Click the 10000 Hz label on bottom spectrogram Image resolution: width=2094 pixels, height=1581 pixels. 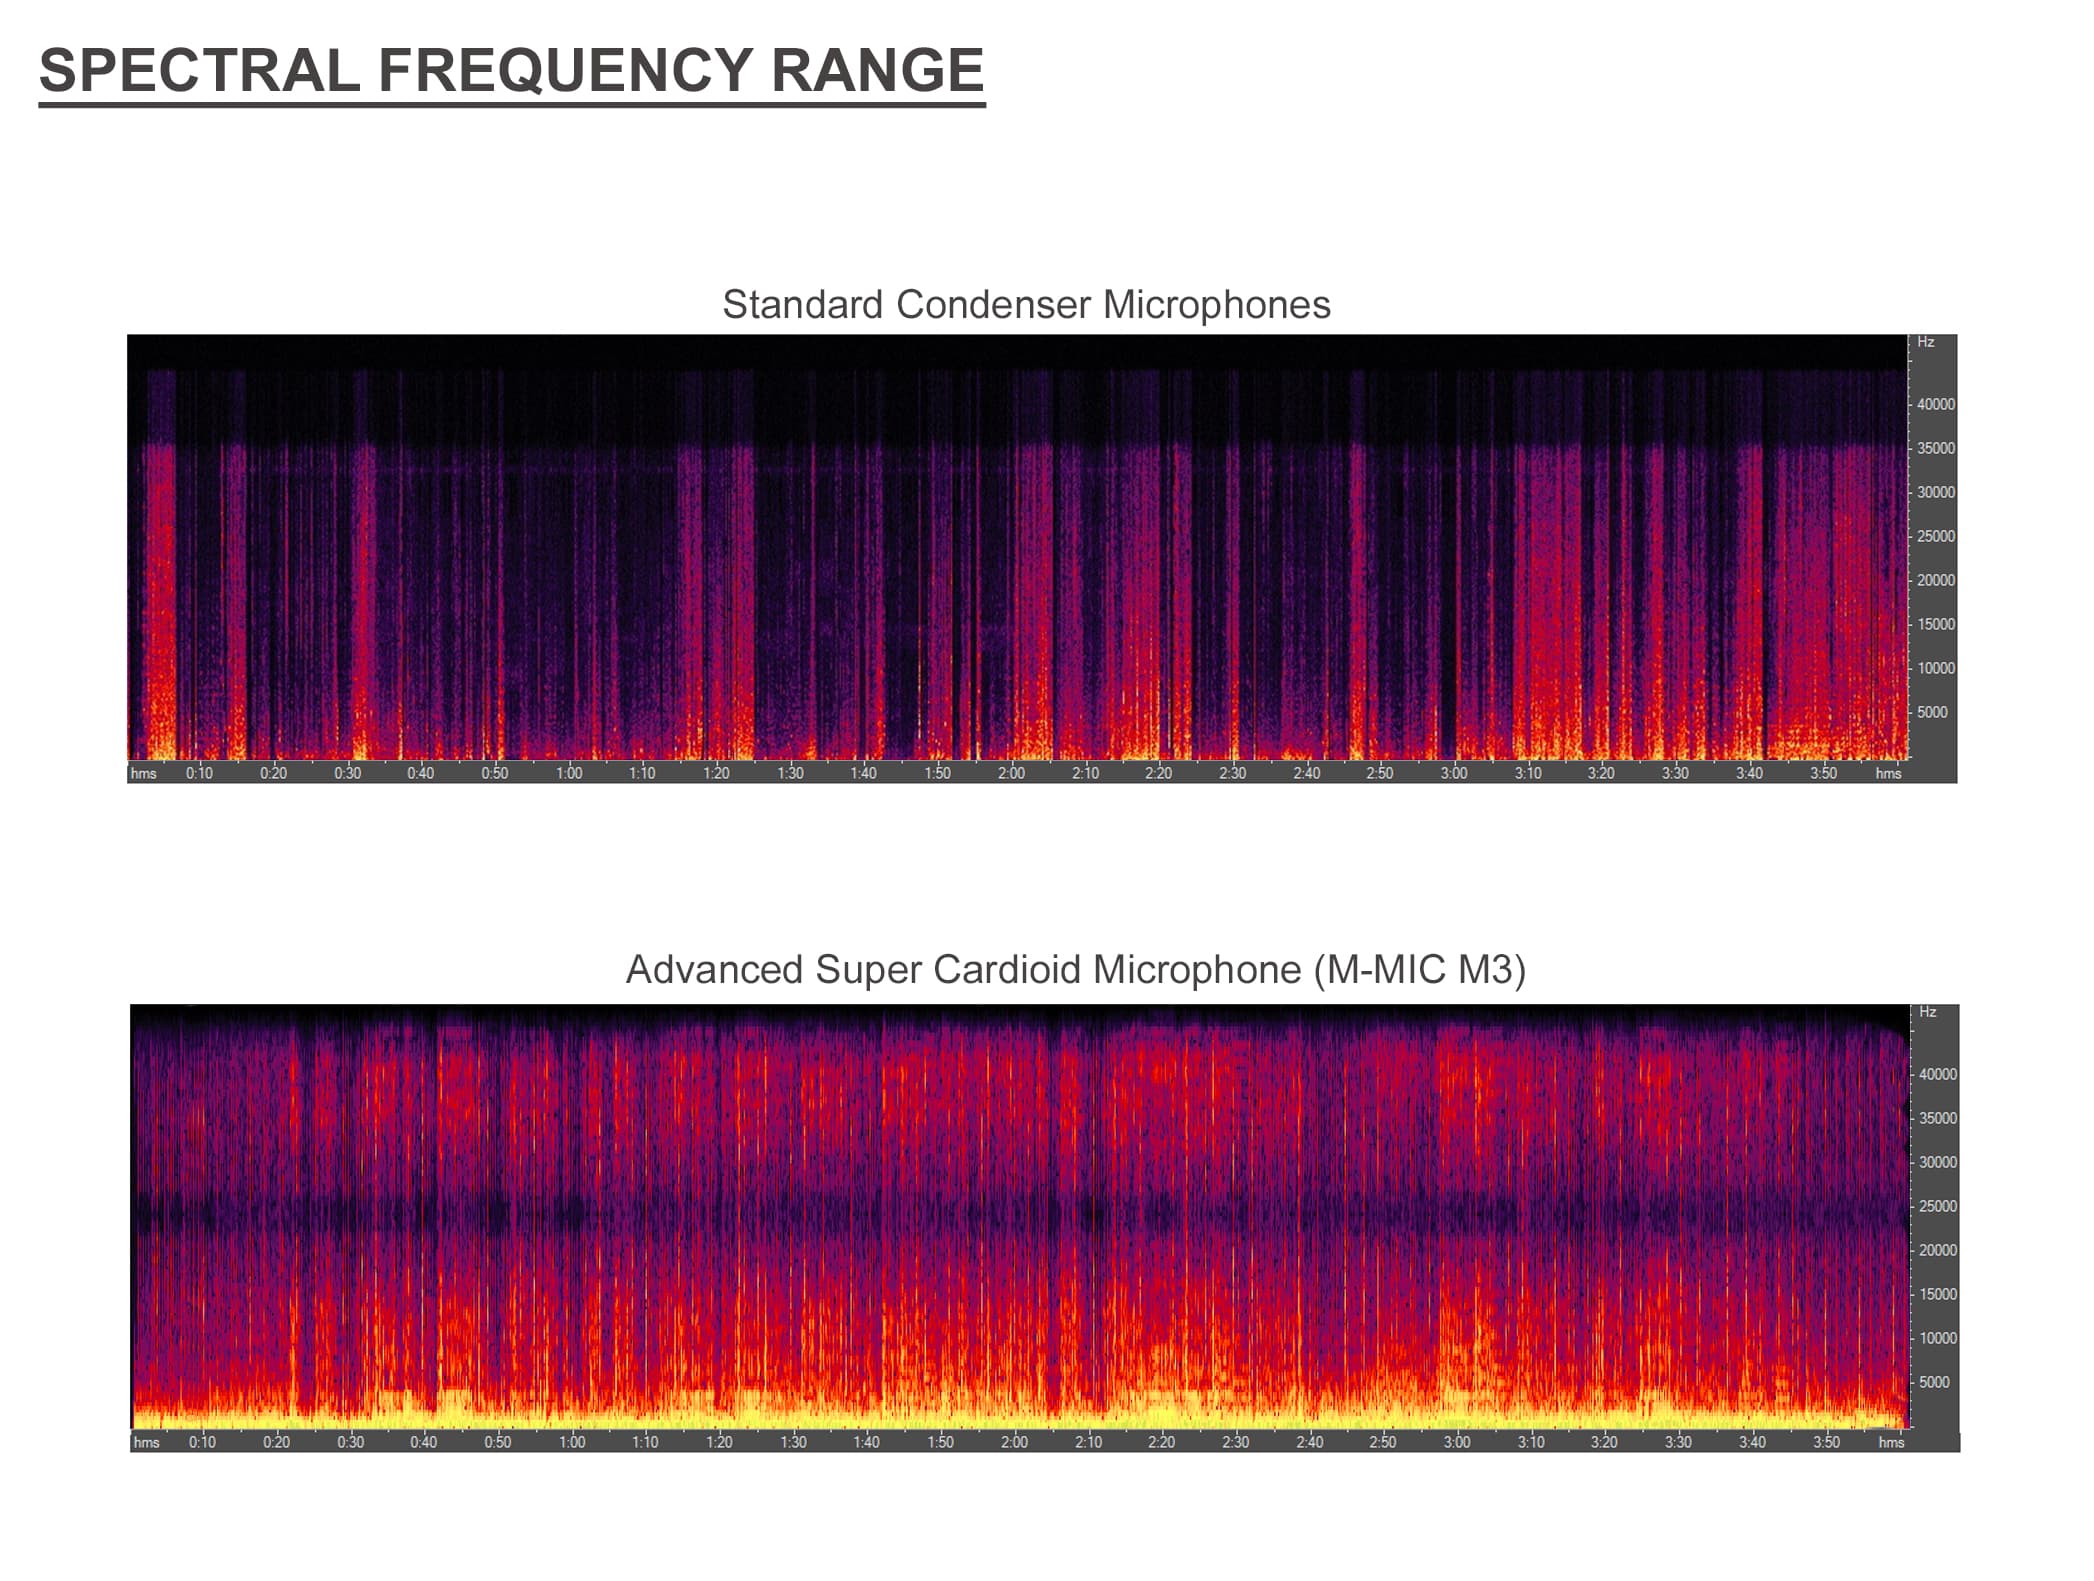pyautogui.click(x=1938, y=1339)
